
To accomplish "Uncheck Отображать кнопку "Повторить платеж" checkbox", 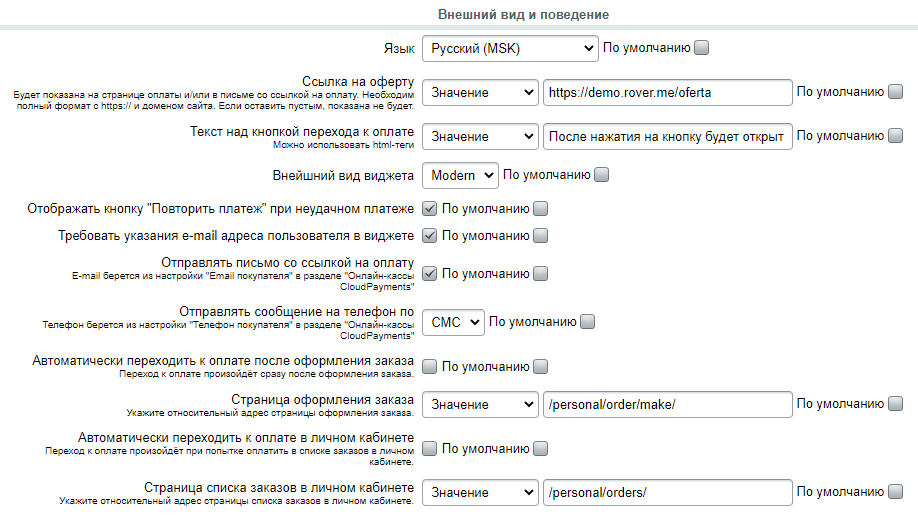I will click(x=430, y=209).
